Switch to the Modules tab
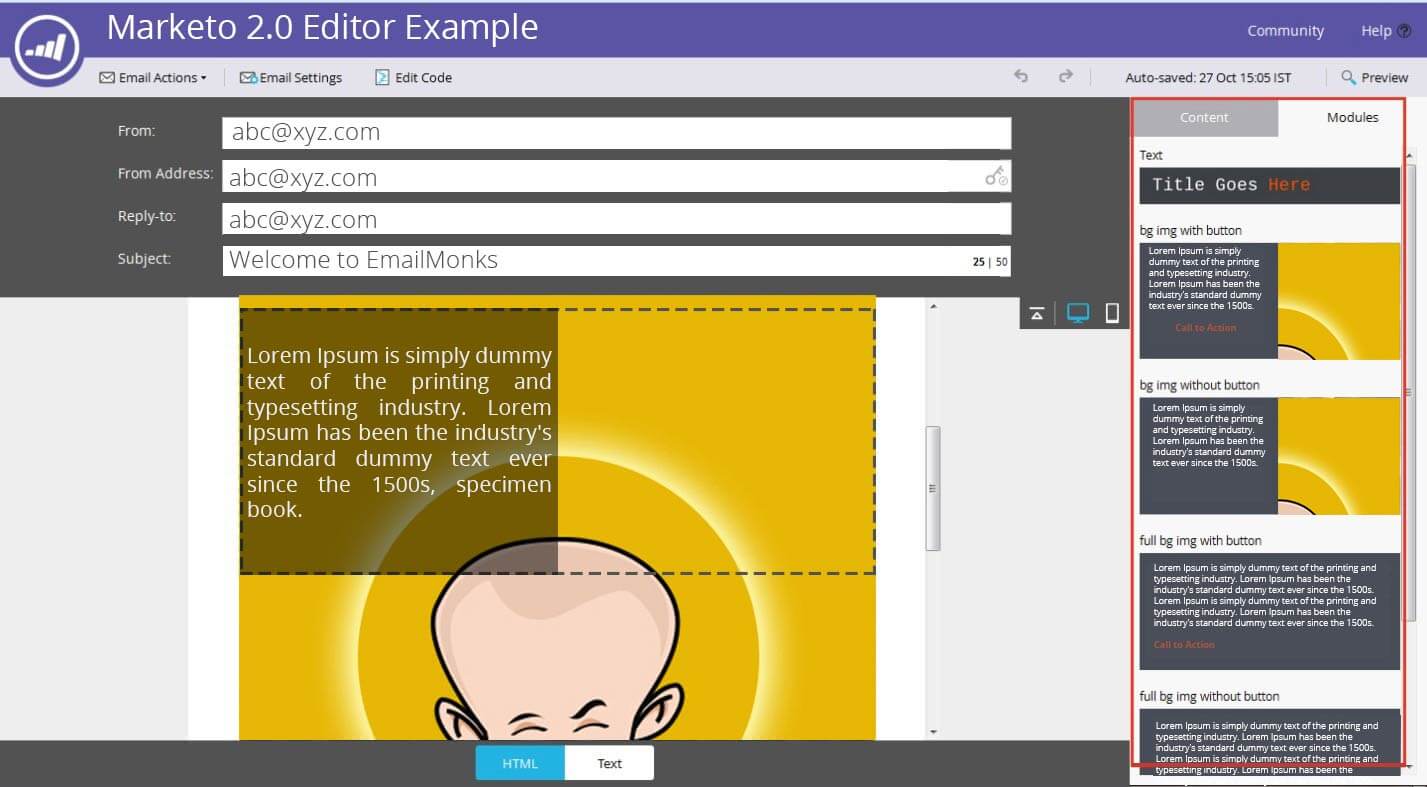This screenshot has height=787, width=1427. point(1352,117)
